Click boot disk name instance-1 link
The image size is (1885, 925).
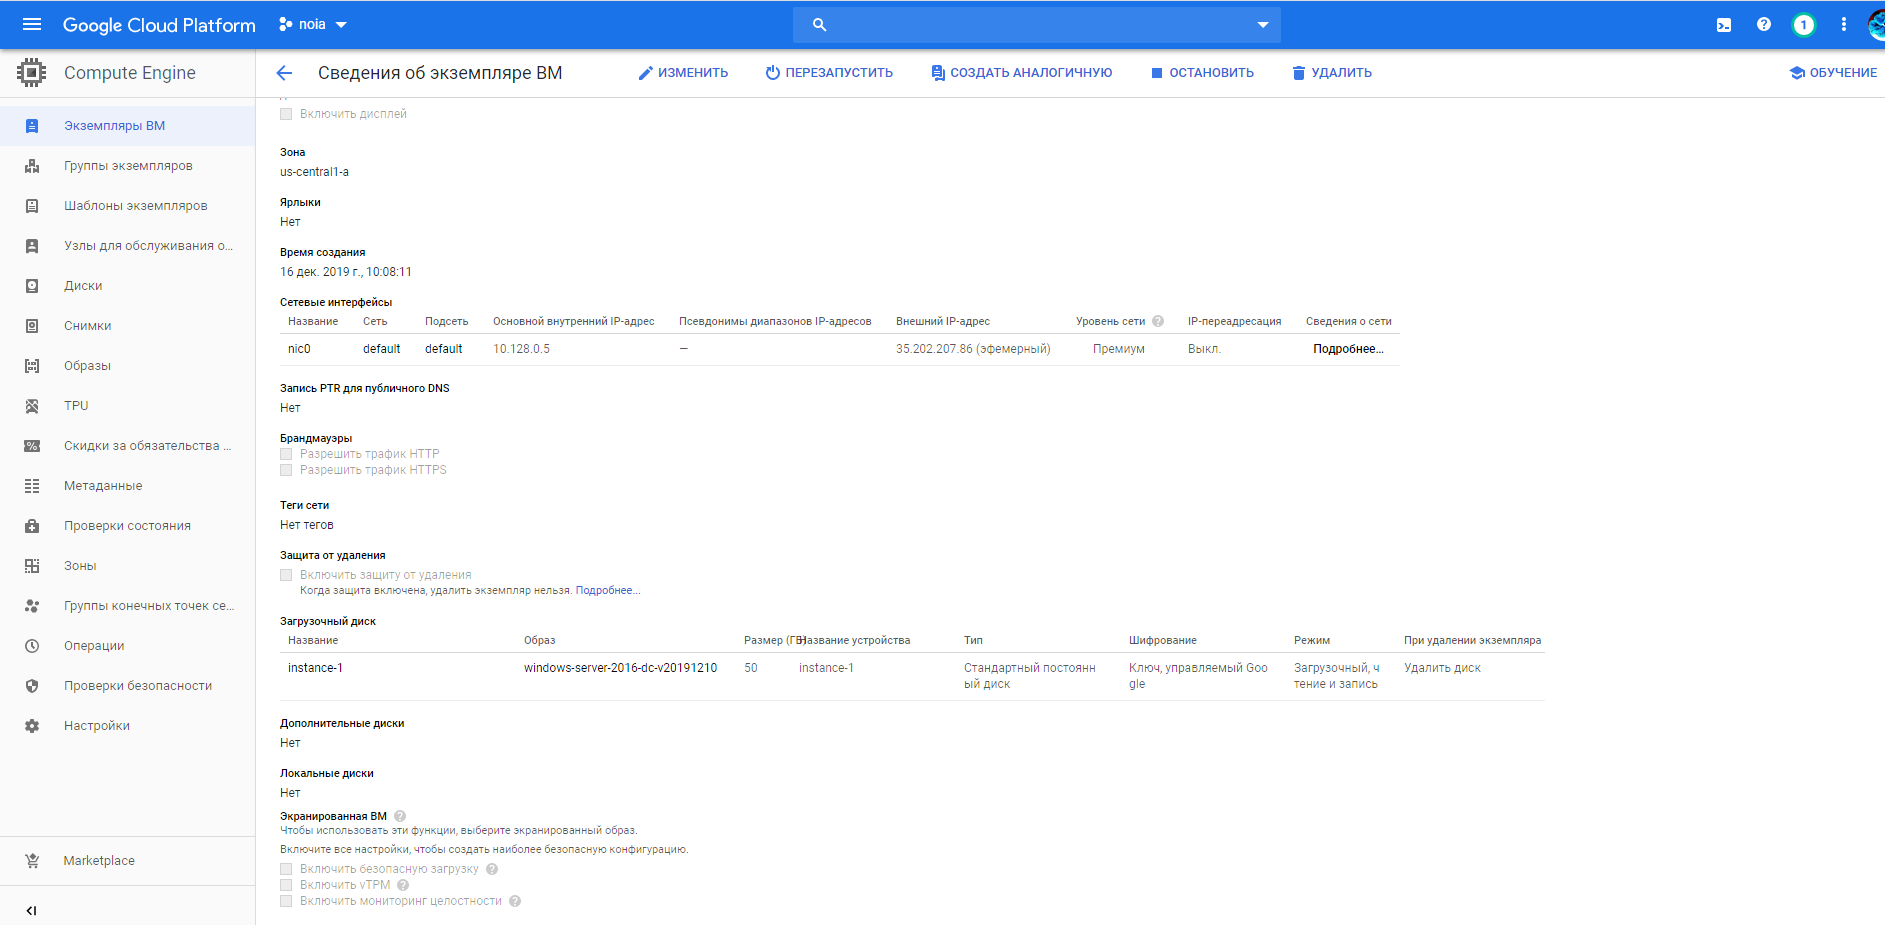(x=315, y=668)
